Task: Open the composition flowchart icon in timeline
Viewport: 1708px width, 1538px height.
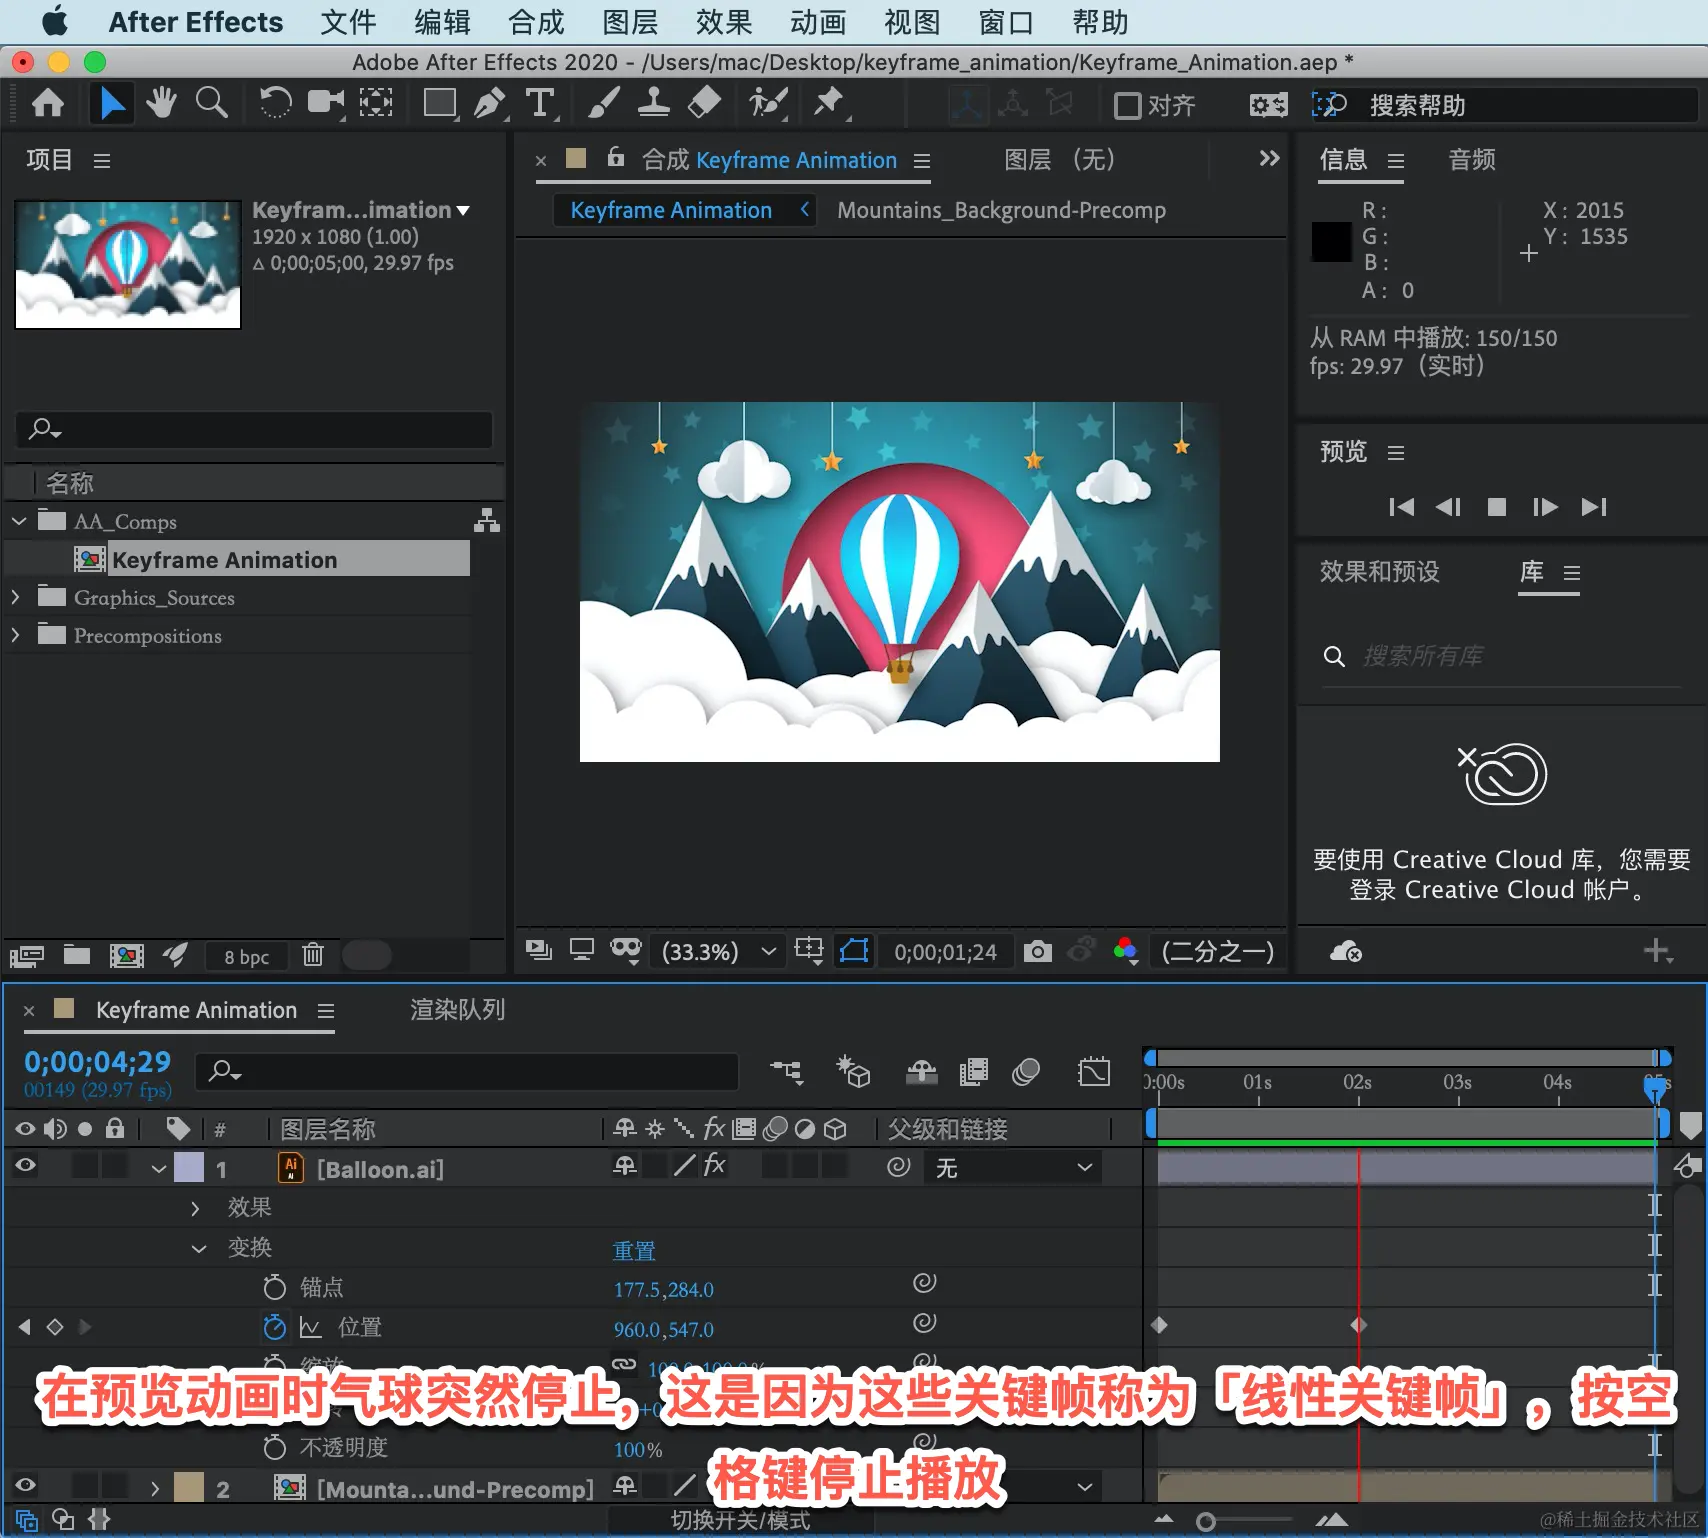Action: click(786, 1072)
